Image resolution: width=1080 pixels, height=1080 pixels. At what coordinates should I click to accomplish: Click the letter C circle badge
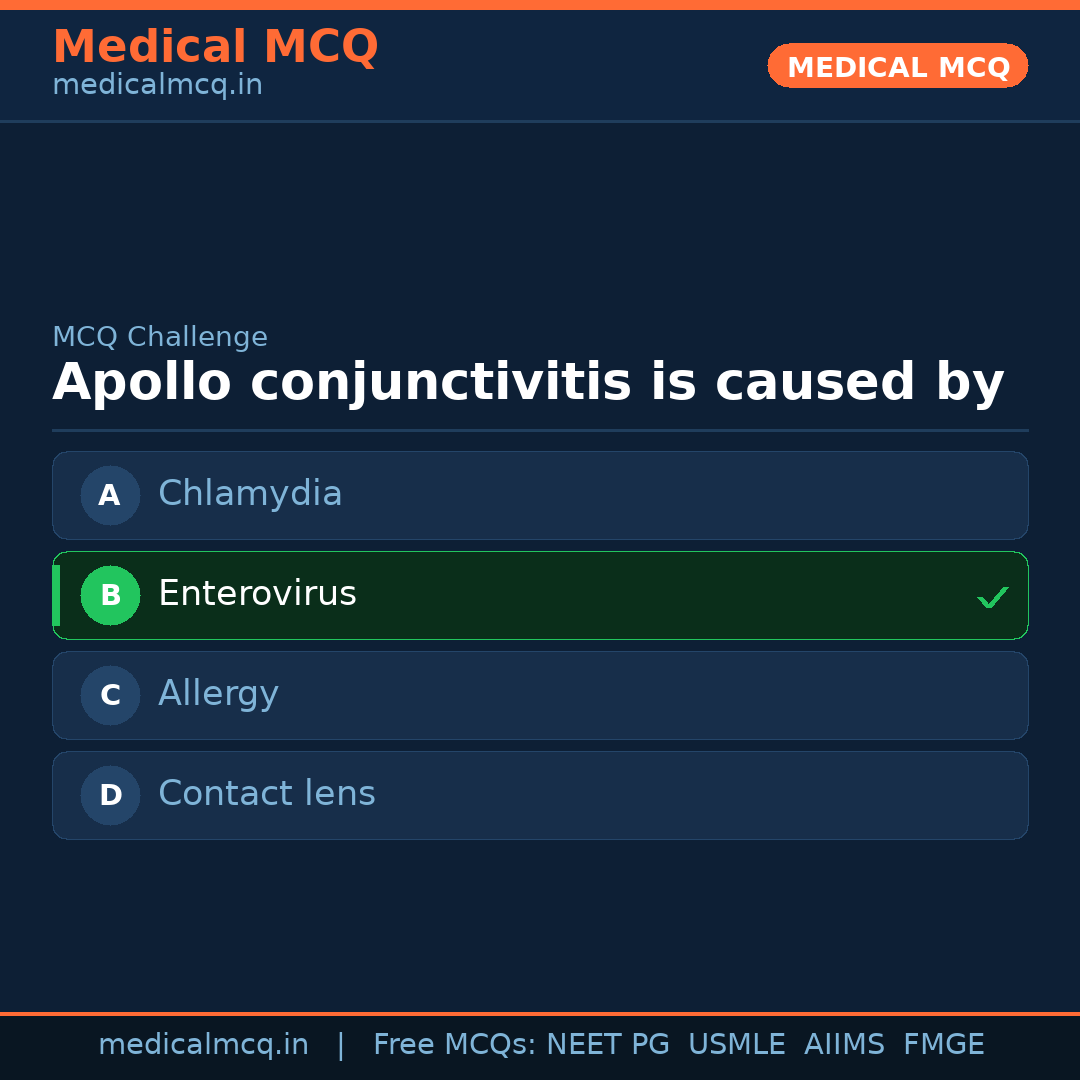pyautogui.click(x=110, y=695)
